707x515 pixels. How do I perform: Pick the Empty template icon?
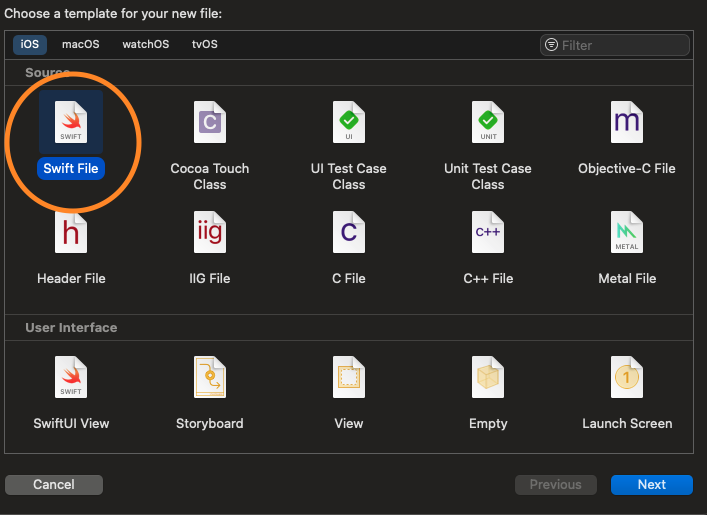(488, 377)
